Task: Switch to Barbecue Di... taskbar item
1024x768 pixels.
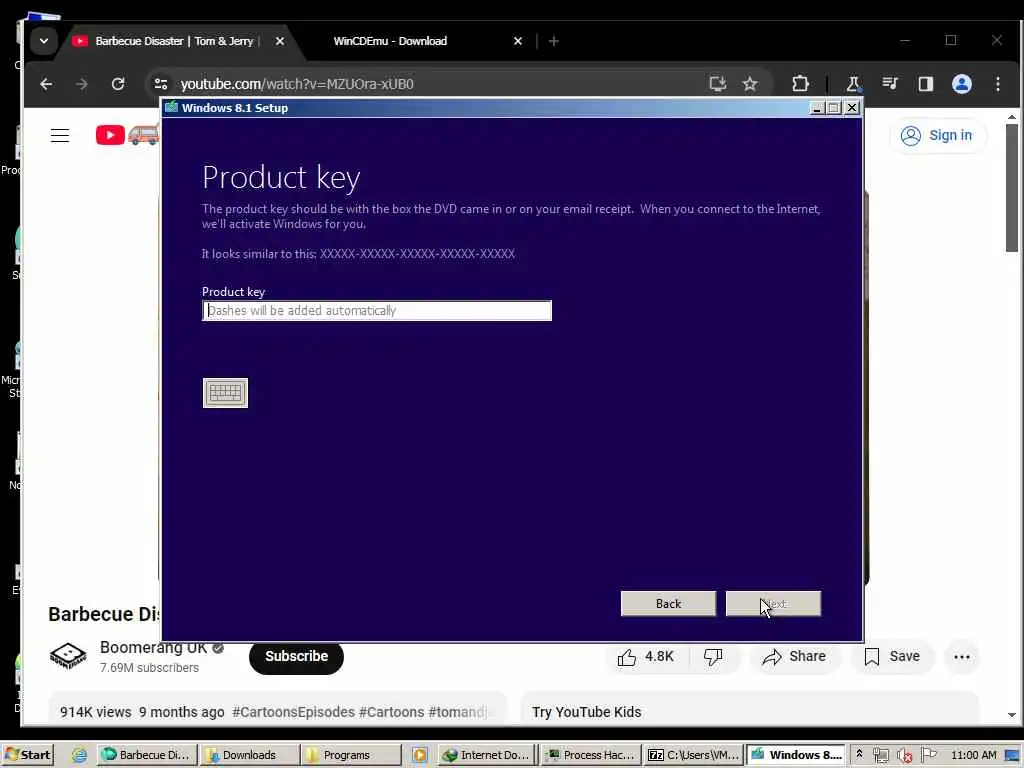Action: pos(148,755)
